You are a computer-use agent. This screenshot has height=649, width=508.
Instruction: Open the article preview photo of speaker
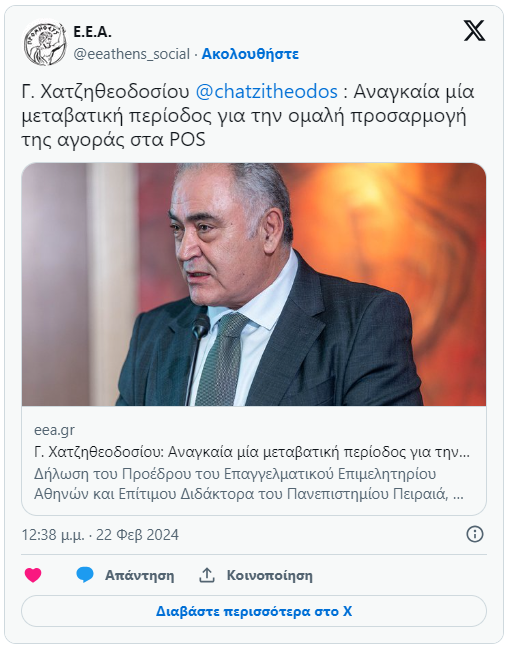[254, 284]
